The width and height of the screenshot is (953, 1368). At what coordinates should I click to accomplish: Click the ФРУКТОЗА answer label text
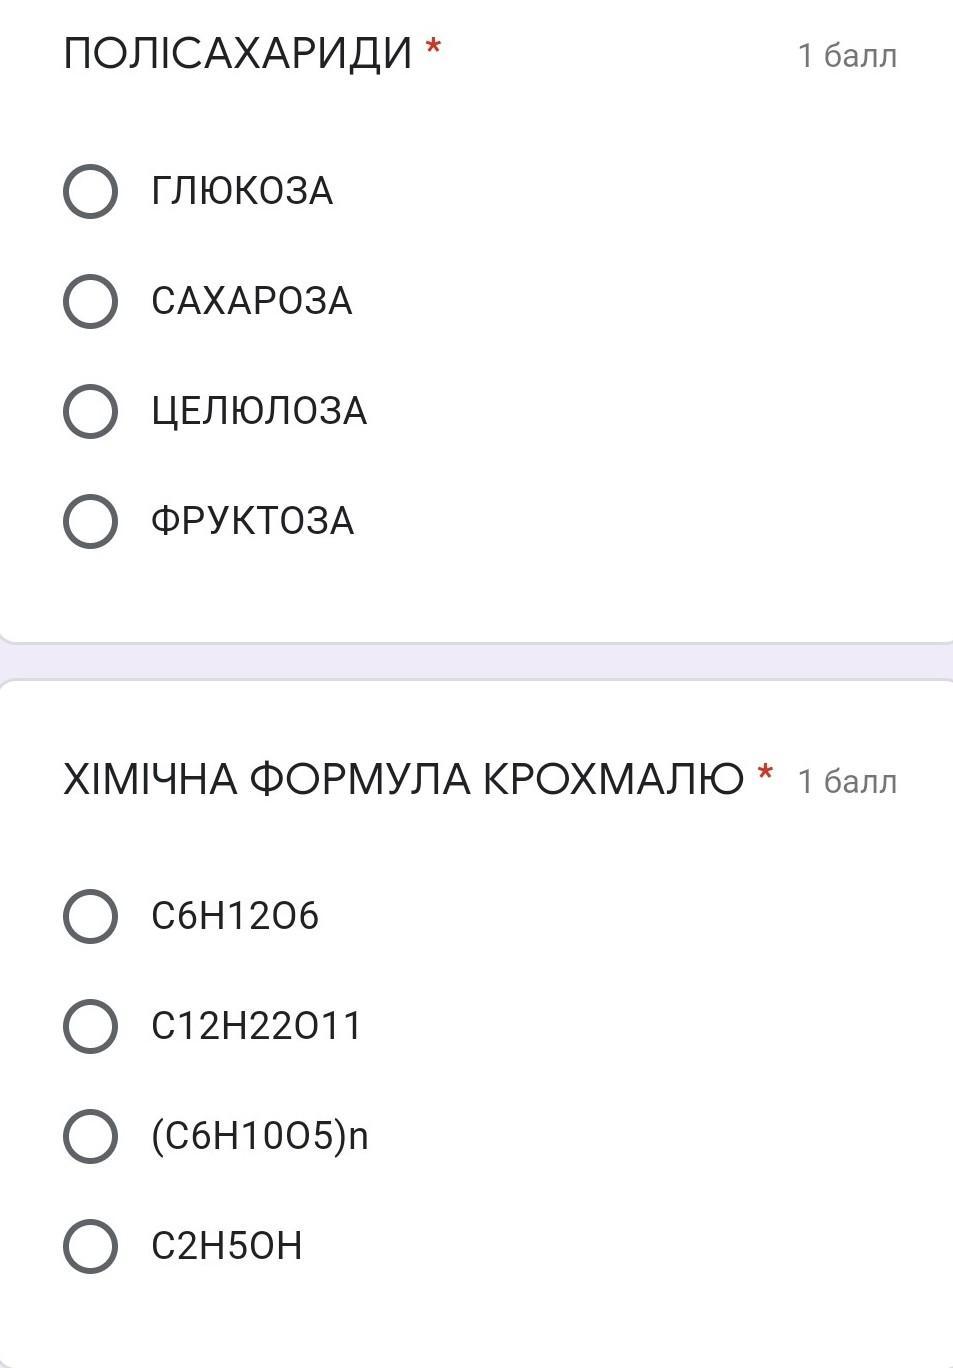253,521
